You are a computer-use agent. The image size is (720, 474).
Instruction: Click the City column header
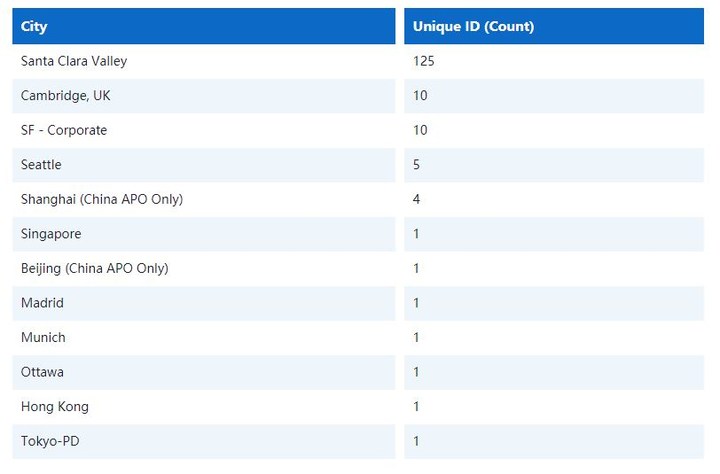coord(203,26)
